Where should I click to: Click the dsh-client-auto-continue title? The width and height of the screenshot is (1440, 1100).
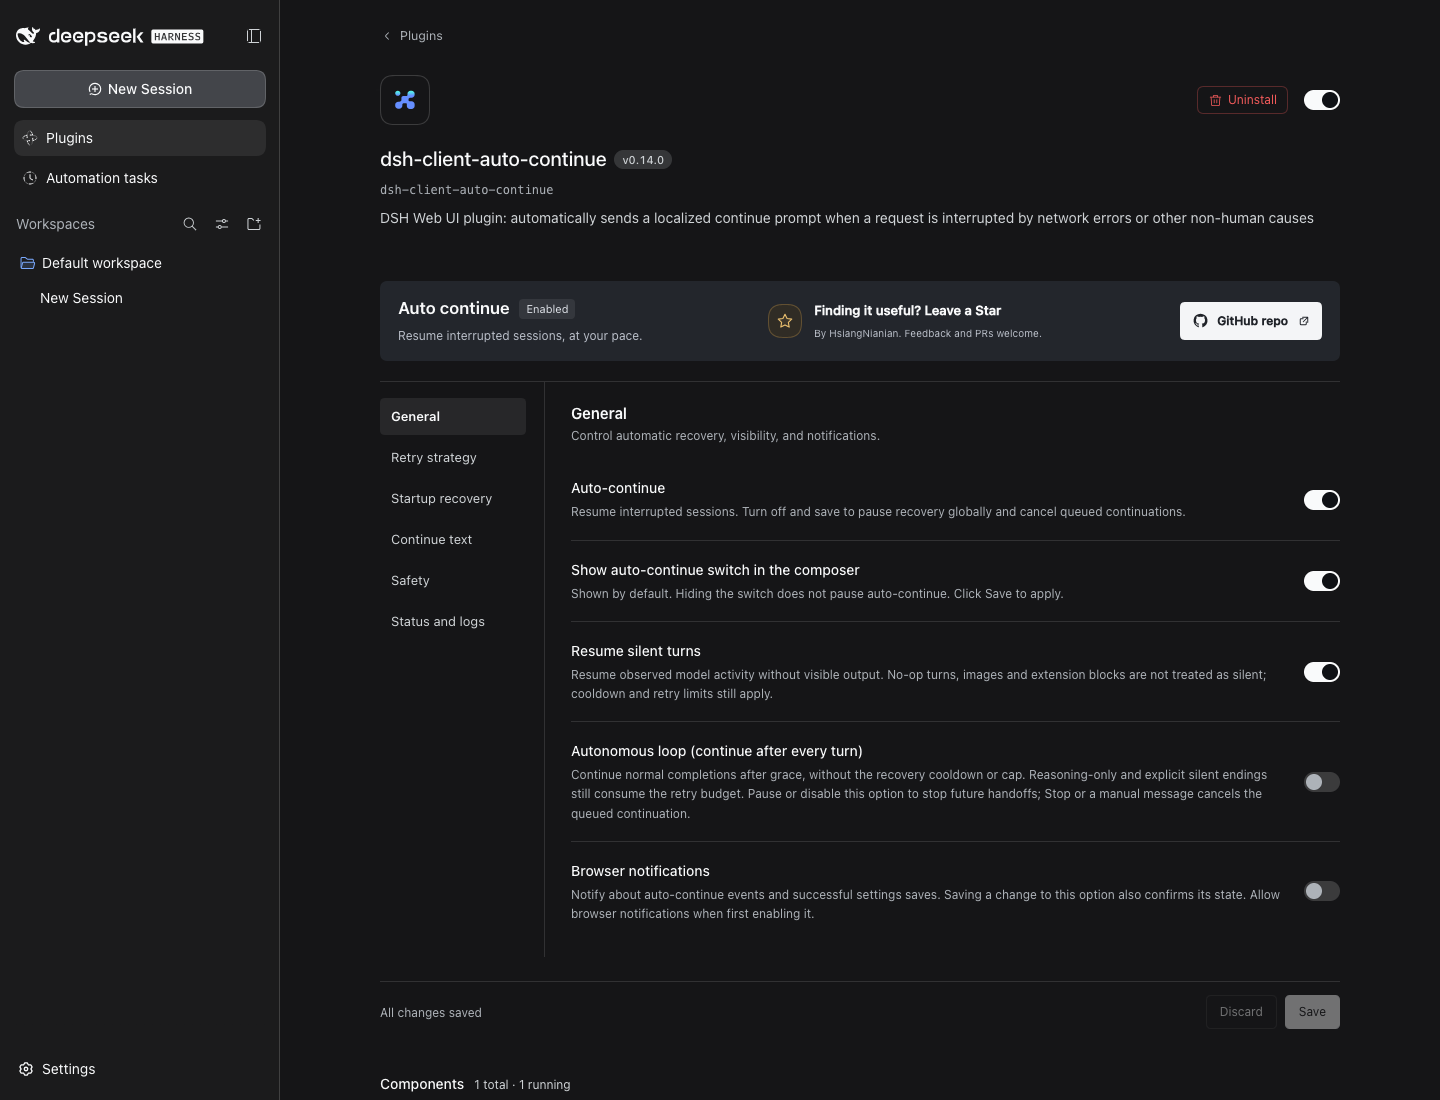pyautogui.click(x=493, y=159)
